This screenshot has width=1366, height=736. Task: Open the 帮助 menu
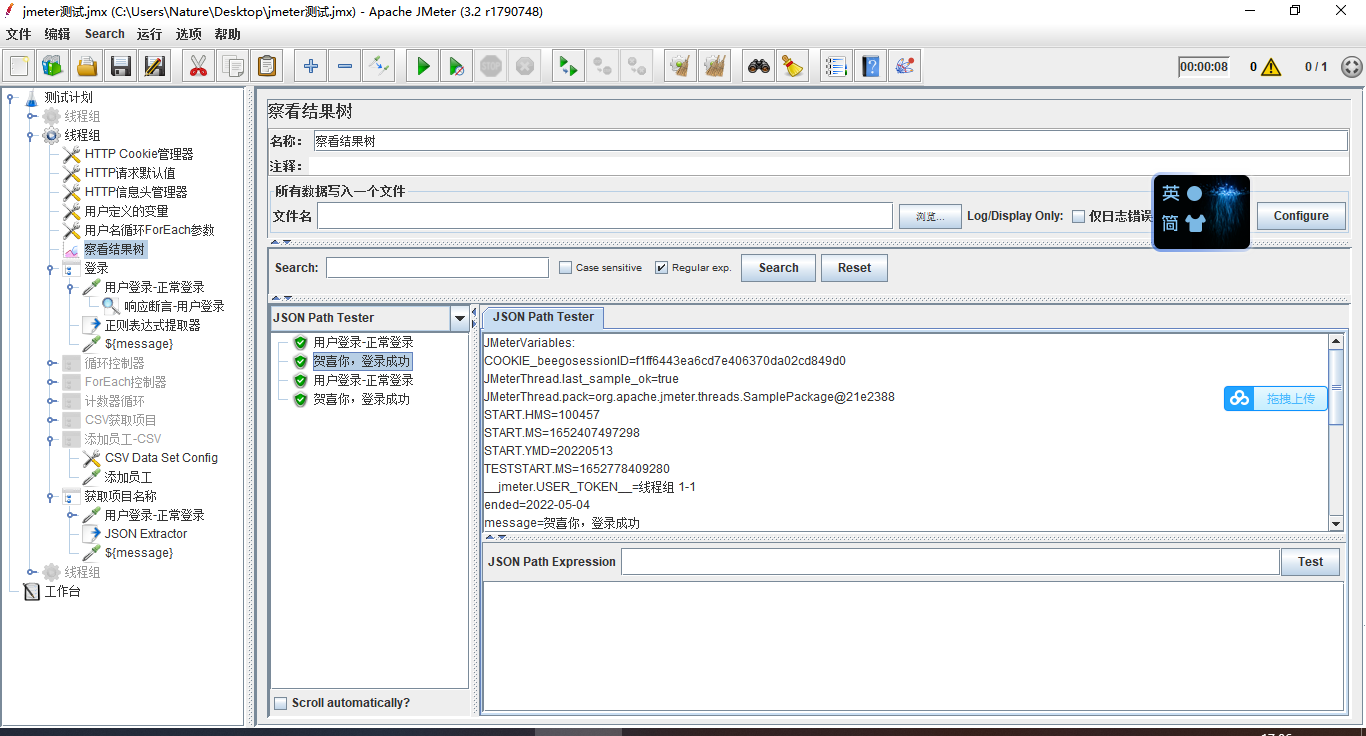(227, 34)
